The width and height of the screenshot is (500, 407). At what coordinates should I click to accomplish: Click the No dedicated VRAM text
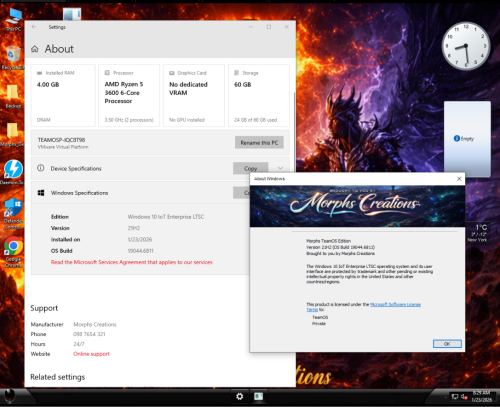188,89
